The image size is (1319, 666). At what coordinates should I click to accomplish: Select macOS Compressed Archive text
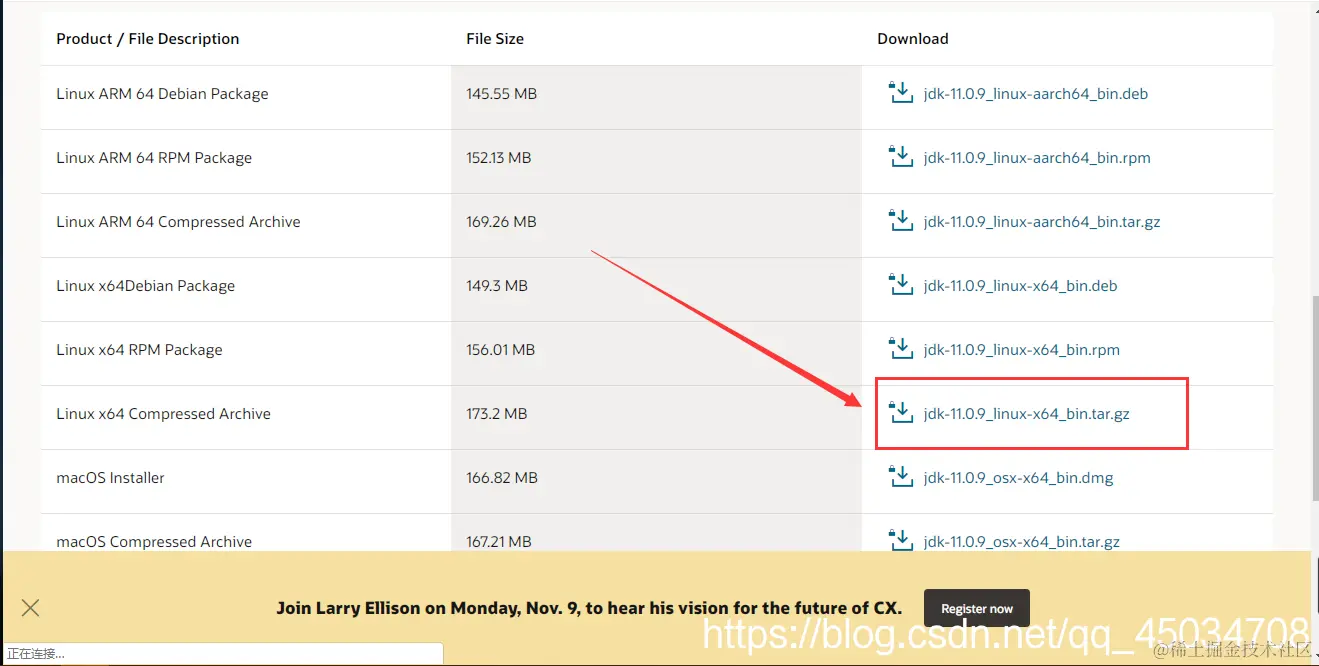click(154, 542)
